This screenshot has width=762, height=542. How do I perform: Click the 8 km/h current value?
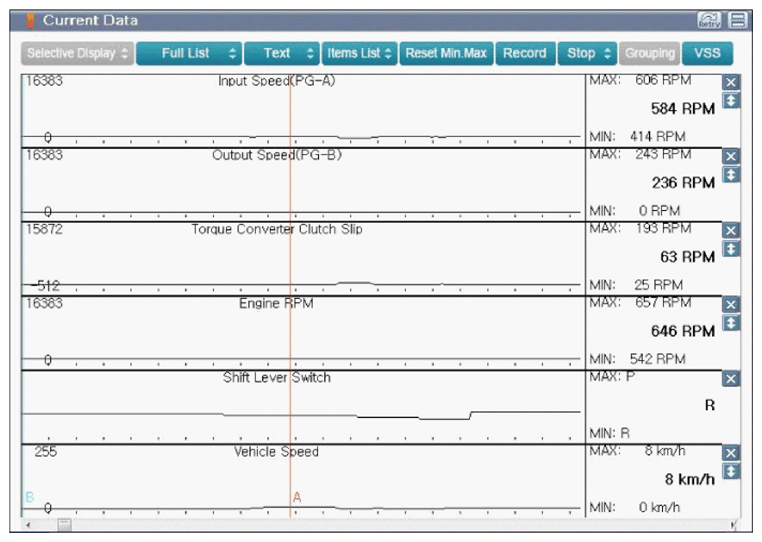click(690, 479)
